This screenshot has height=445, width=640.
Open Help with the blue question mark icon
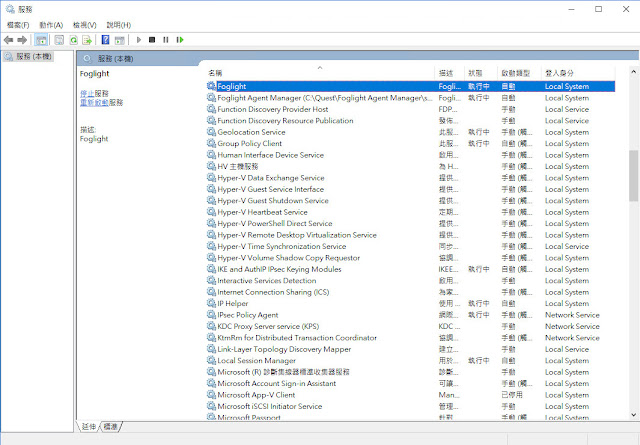[105, 40]
